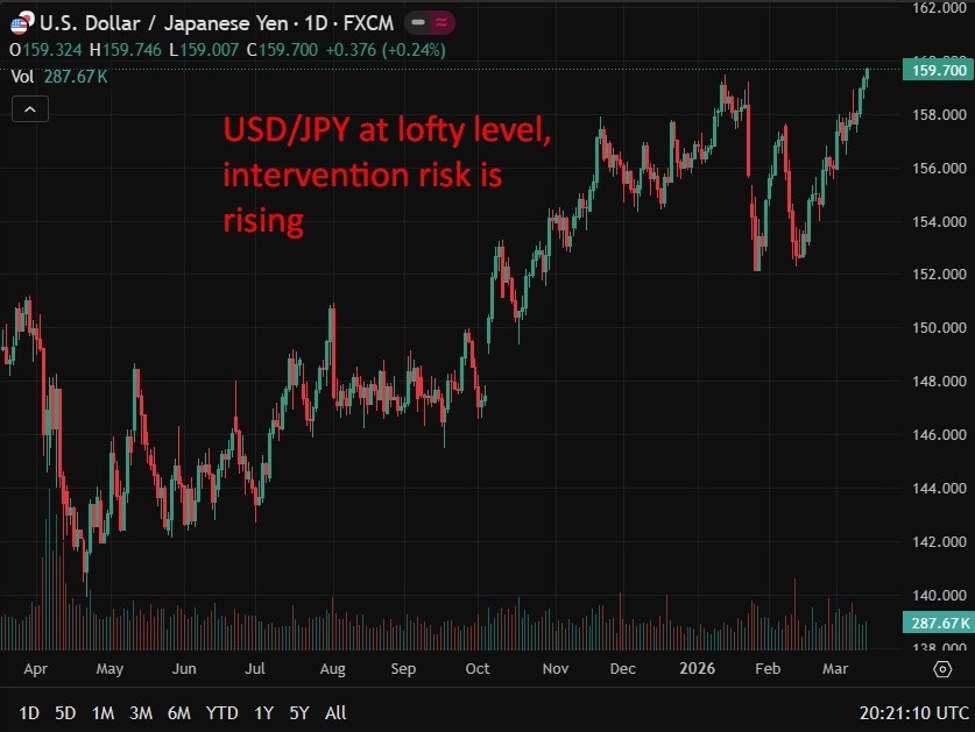Show year-to-date with YTD button
975x732 pixels.
click(222, 713)
